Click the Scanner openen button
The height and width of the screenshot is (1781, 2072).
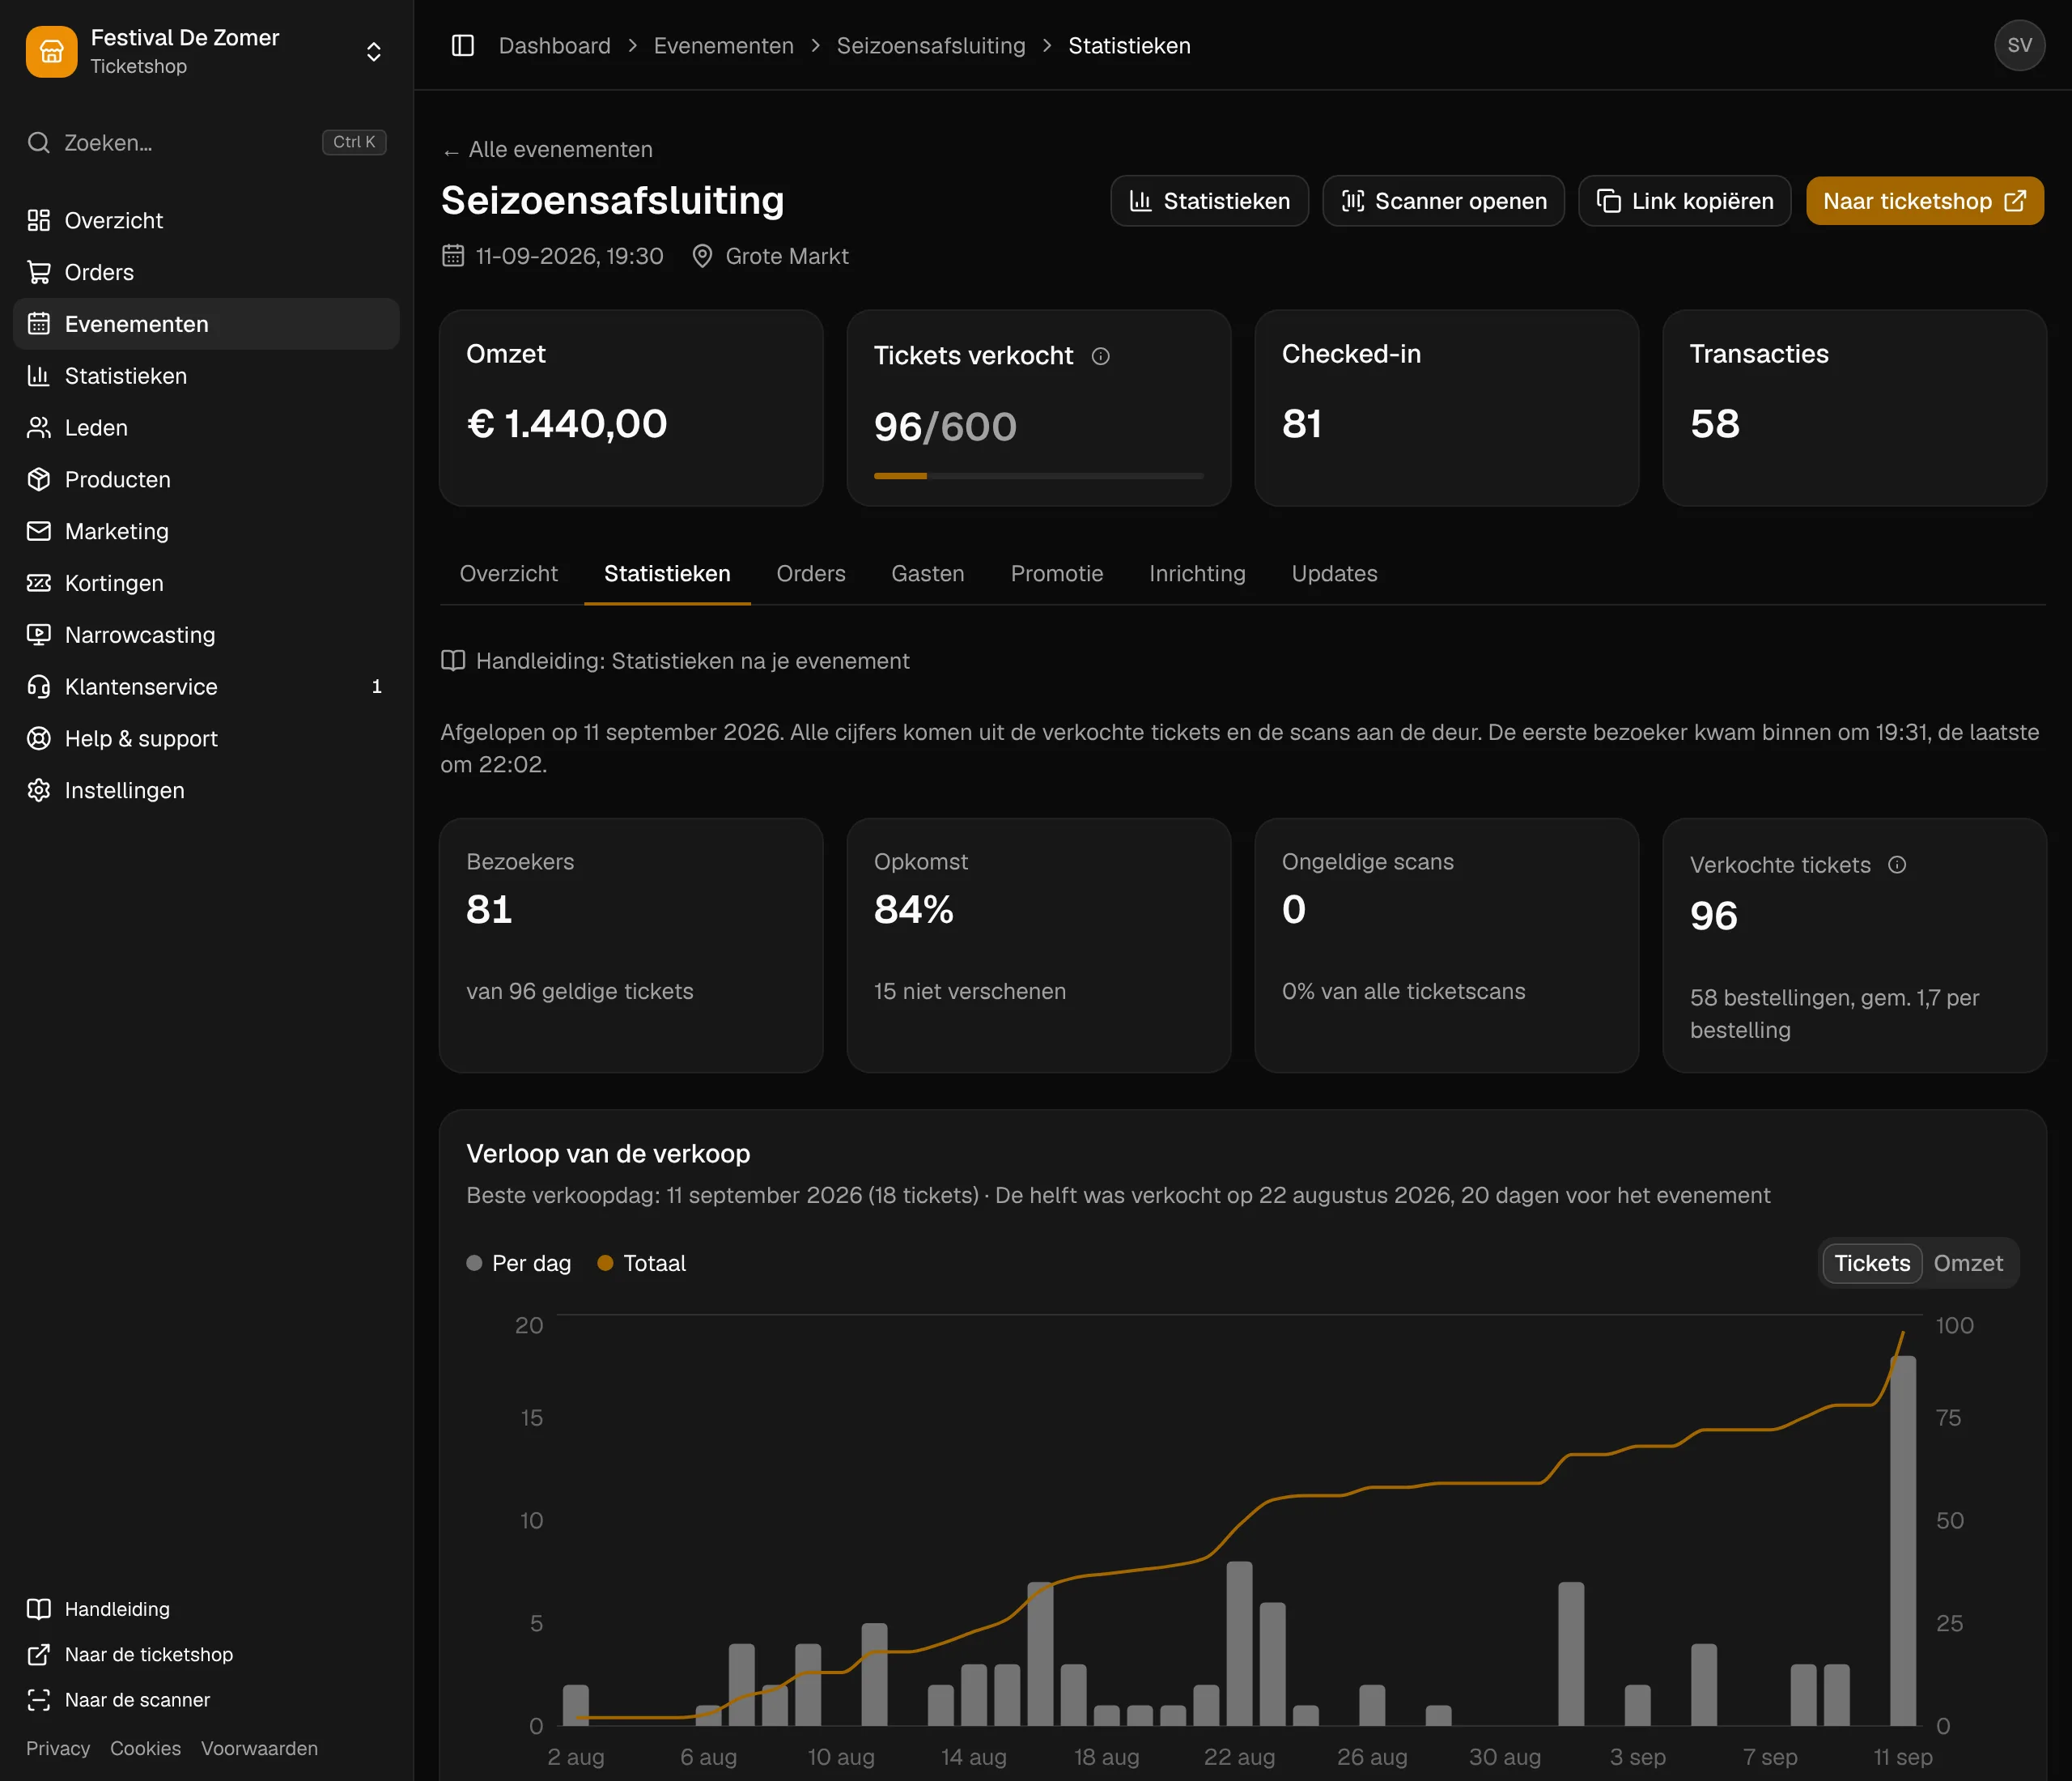coord(1443,201)
